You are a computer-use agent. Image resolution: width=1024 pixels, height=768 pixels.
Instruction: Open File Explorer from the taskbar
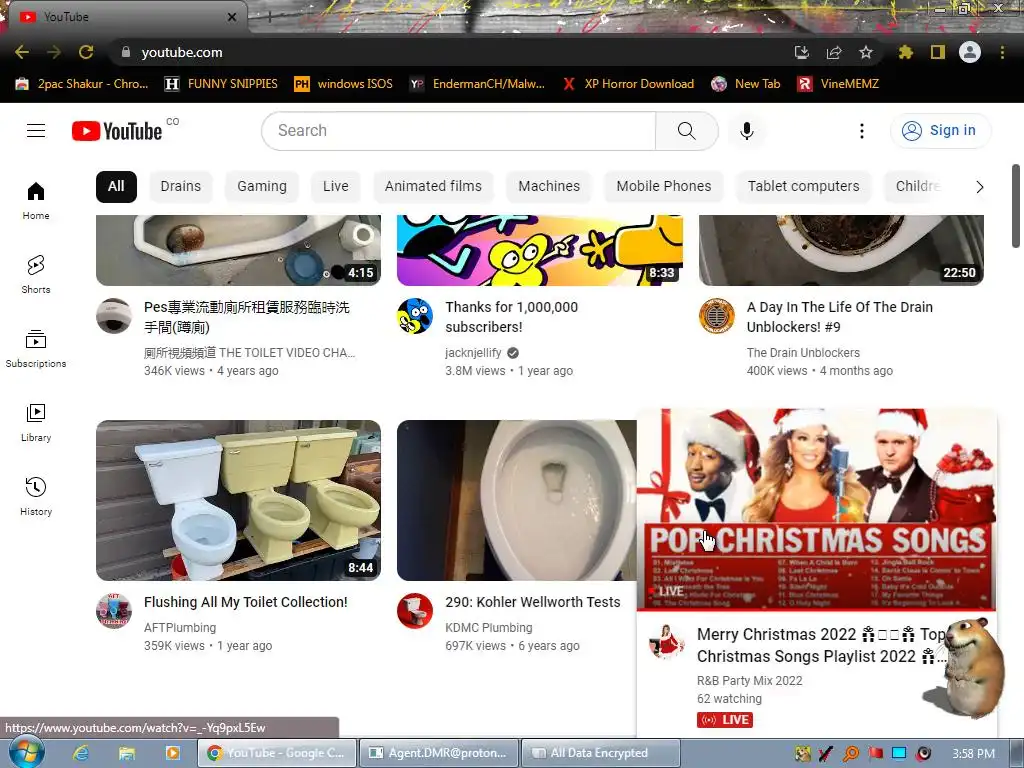pos(127,753)
